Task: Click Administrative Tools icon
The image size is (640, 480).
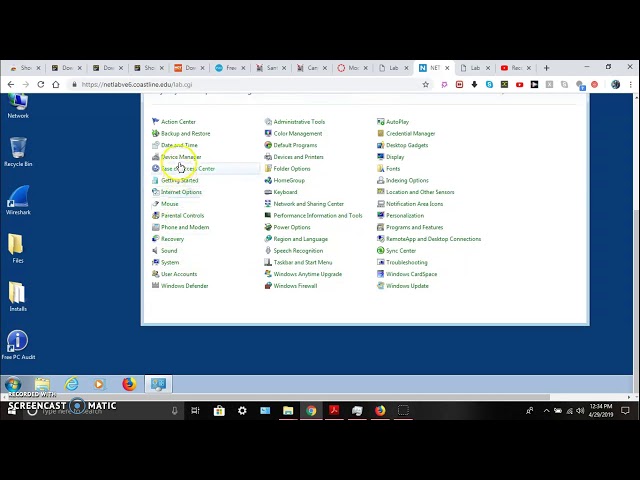Action: (268, 122)
